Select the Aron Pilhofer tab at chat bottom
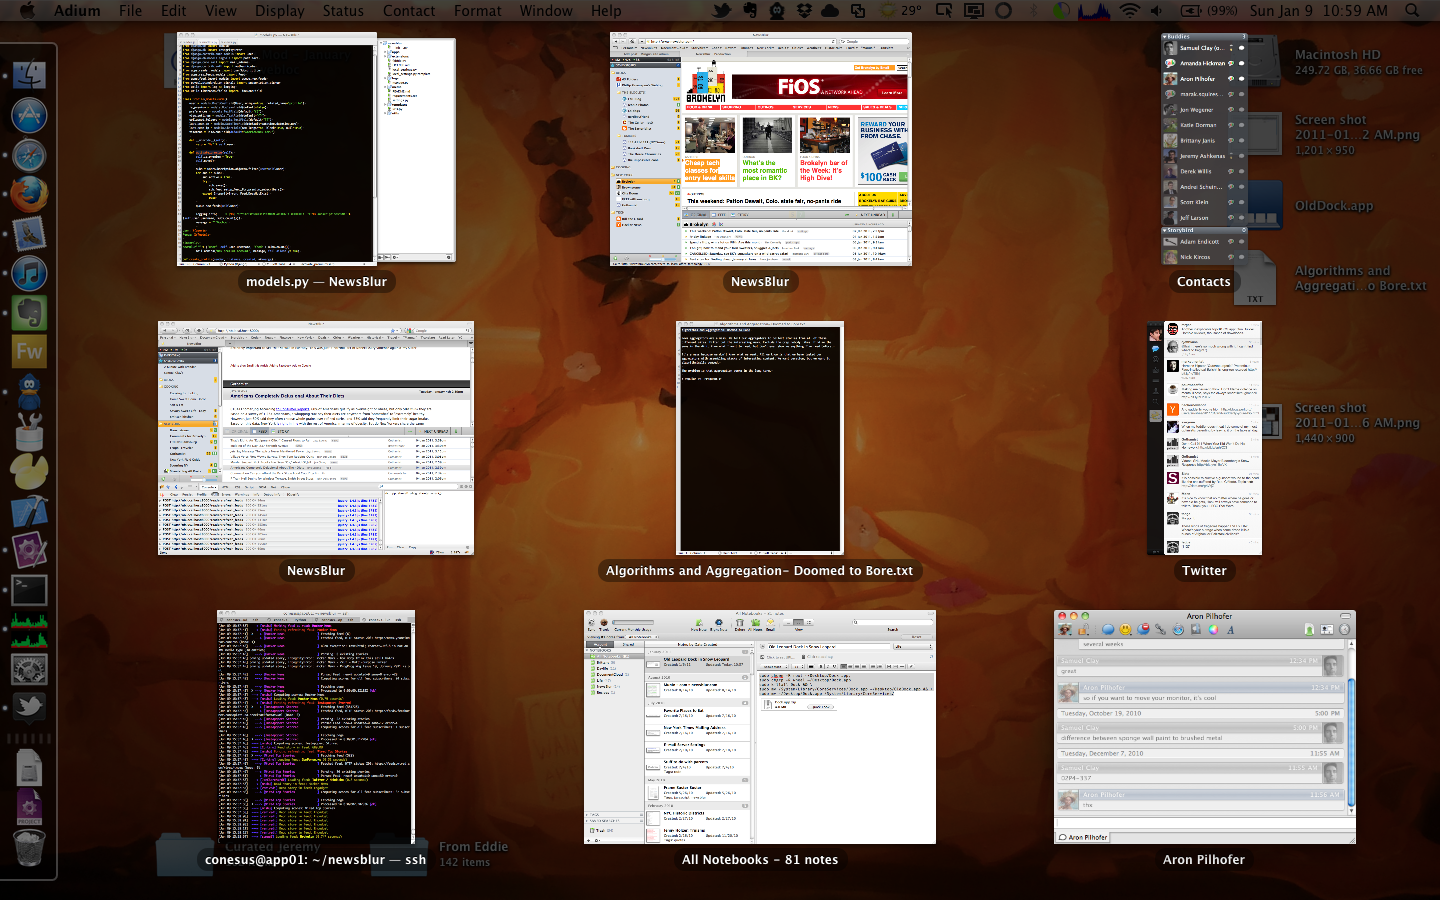This screenshot has height=900, width=1440. point(1083,837)
